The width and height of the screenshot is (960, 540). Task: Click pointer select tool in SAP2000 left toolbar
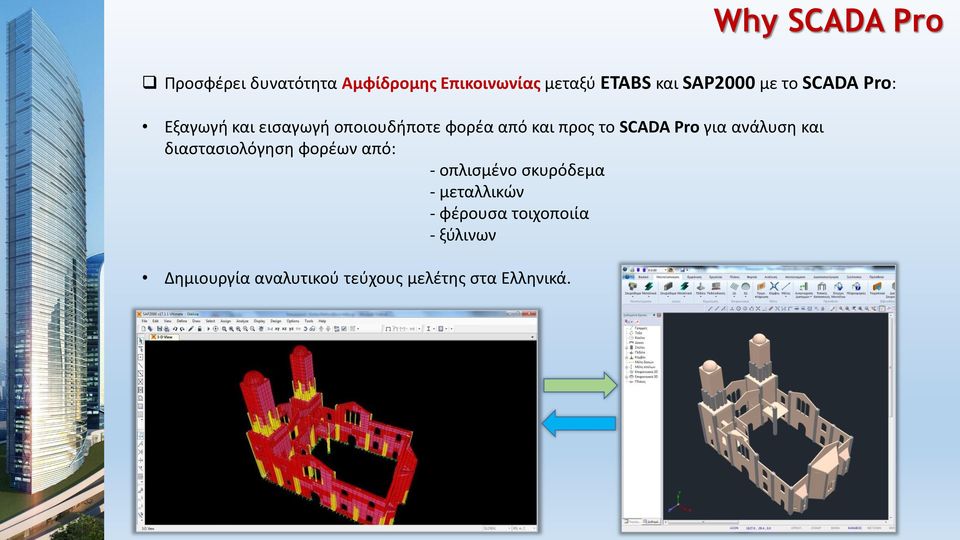coord(140,340)
